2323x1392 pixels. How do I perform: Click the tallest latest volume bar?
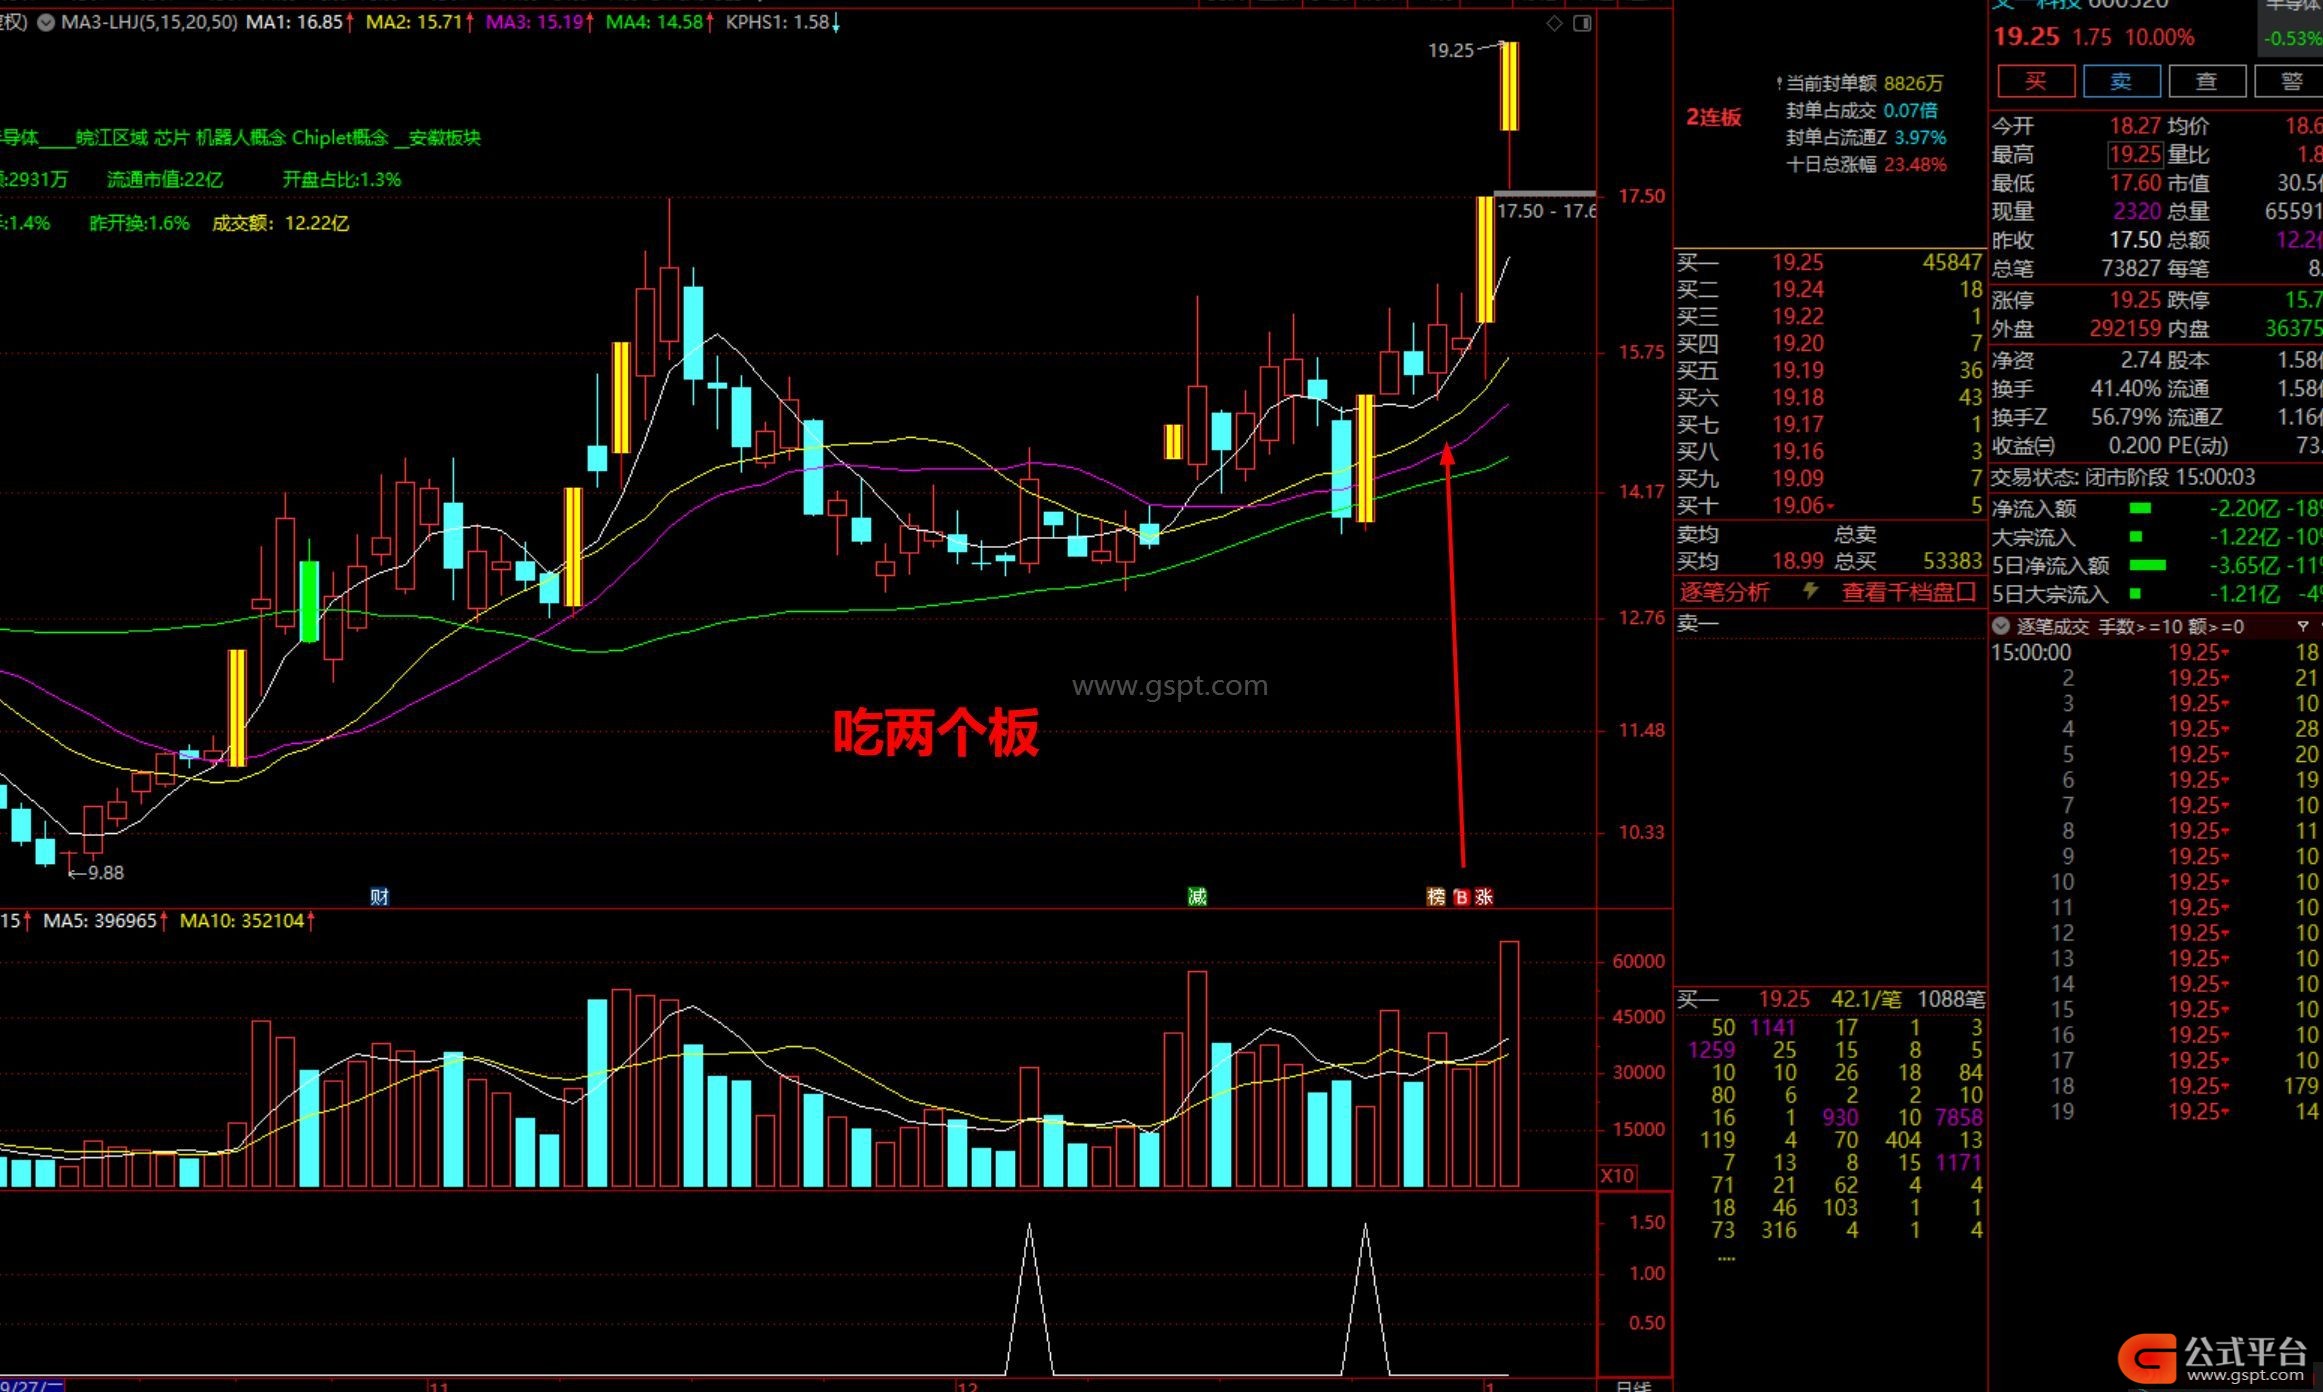coord(1509,1064)
